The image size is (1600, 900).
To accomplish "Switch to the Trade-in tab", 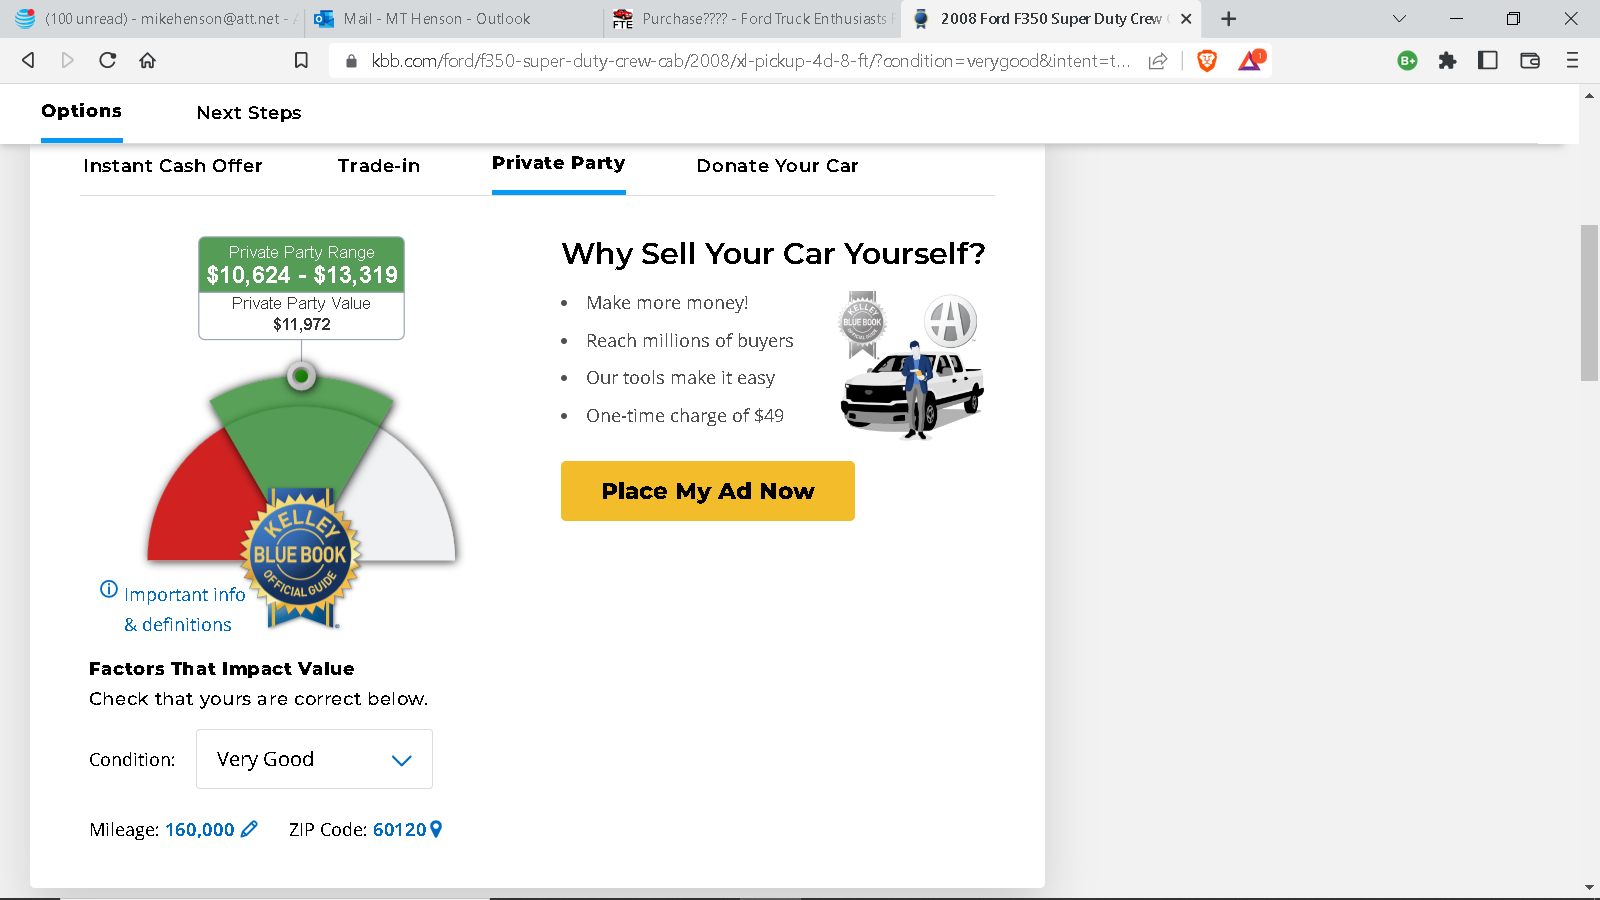I will tap(378, 166).
